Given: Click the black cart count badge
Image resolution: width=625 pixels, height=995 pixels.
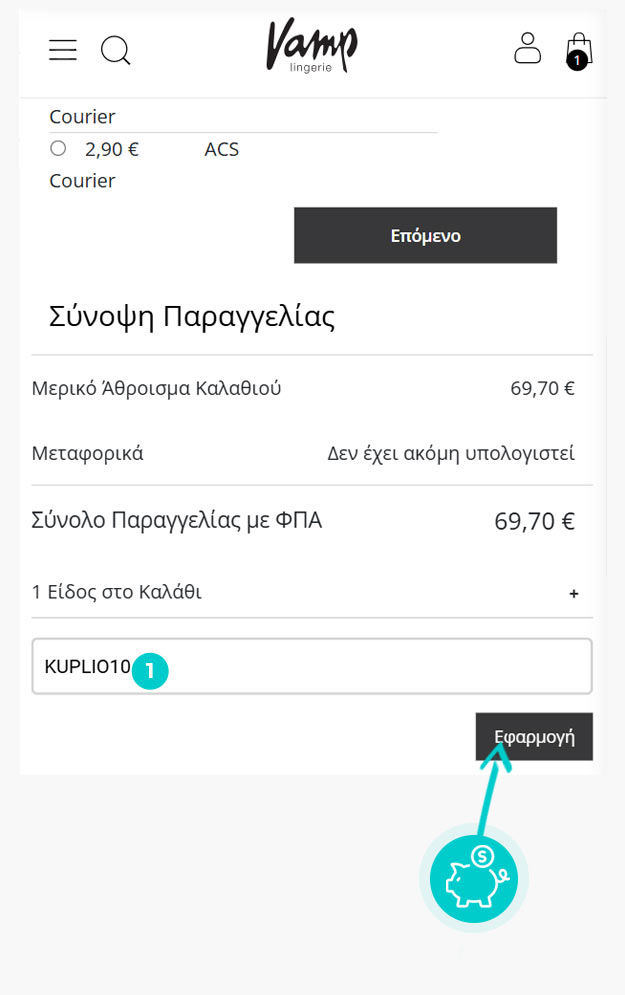Looking at the screenshot, I should point(576,61).
